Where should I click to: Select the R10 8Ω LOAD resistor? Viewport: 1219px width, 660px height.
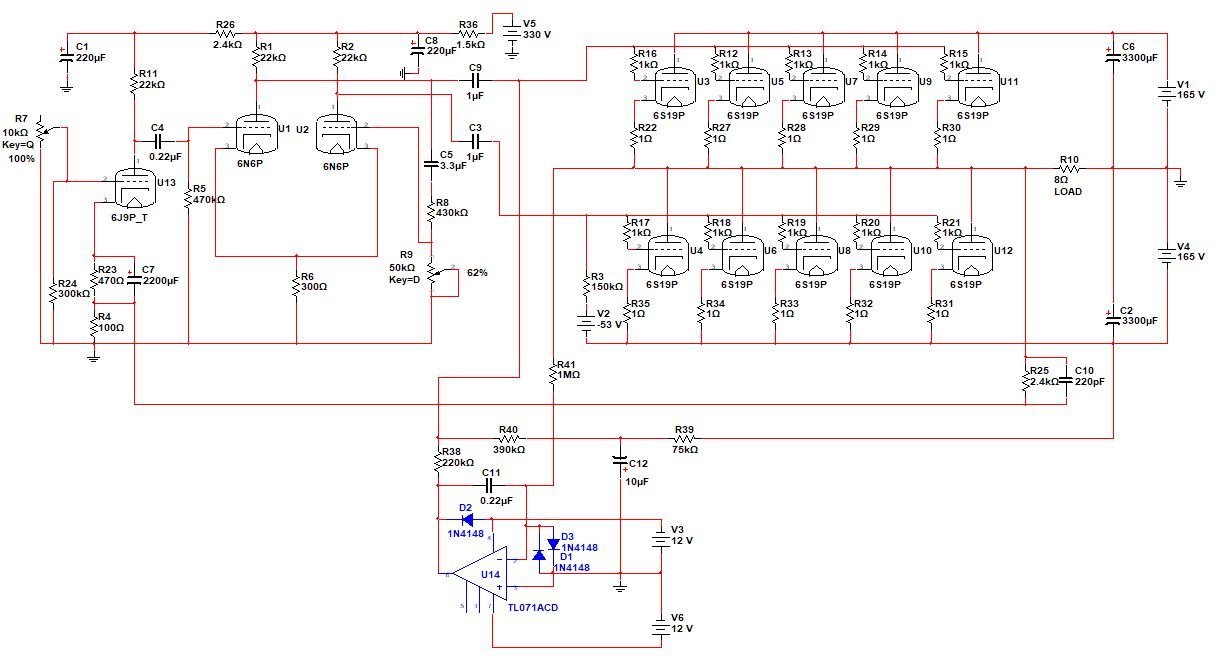point(1070,169)
